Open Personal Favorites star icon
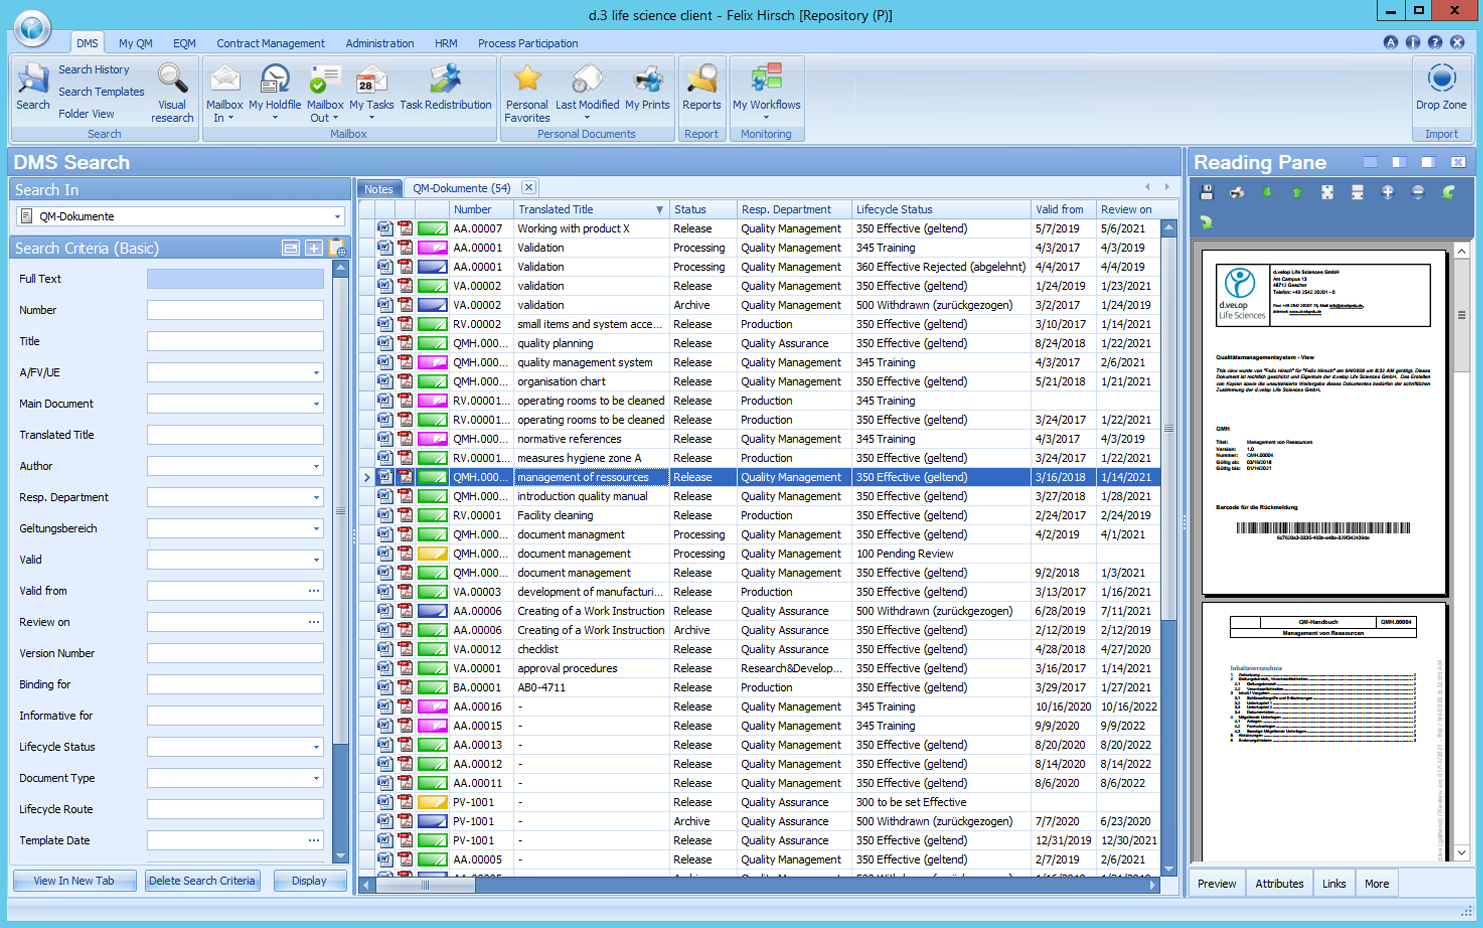1483x928 pixels. (527, 79)
